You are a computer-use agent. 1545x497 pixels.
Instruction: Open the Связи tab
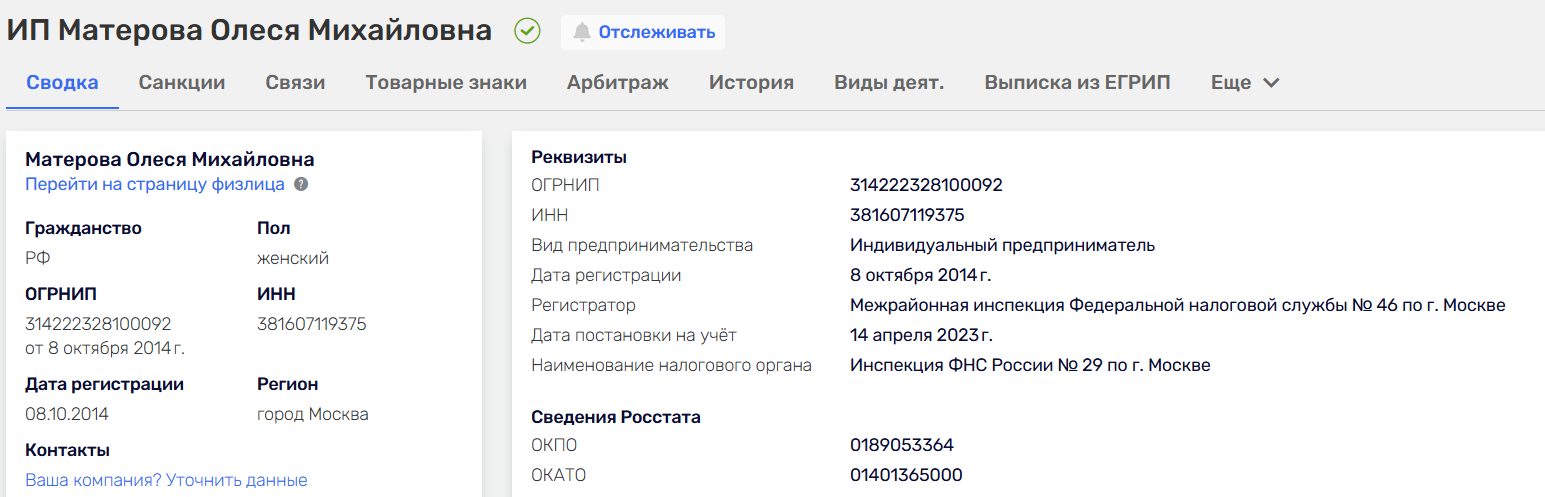[295, 83]
